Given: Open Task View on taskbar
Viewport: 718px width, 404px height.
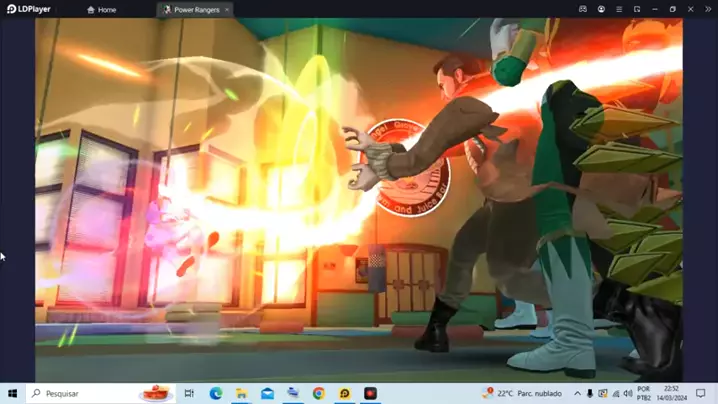Looking at the screenshot, I should coord(189,394).
